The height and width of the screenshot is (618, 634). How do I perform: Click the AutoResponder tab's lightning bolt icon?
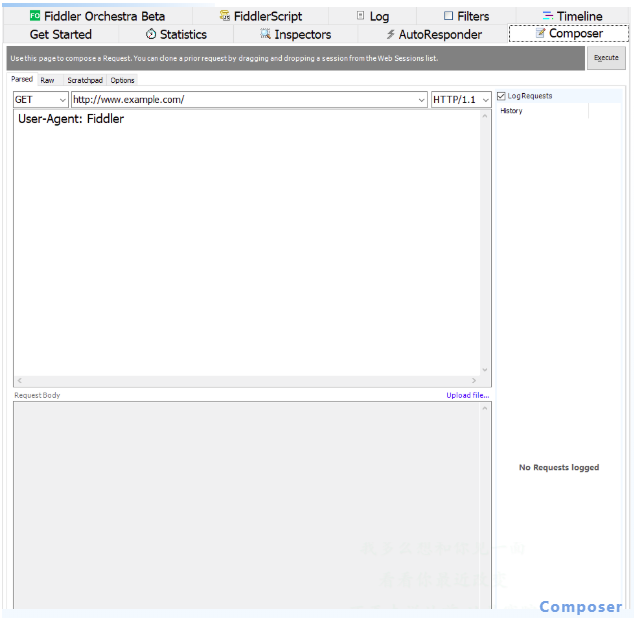[390, 34]
